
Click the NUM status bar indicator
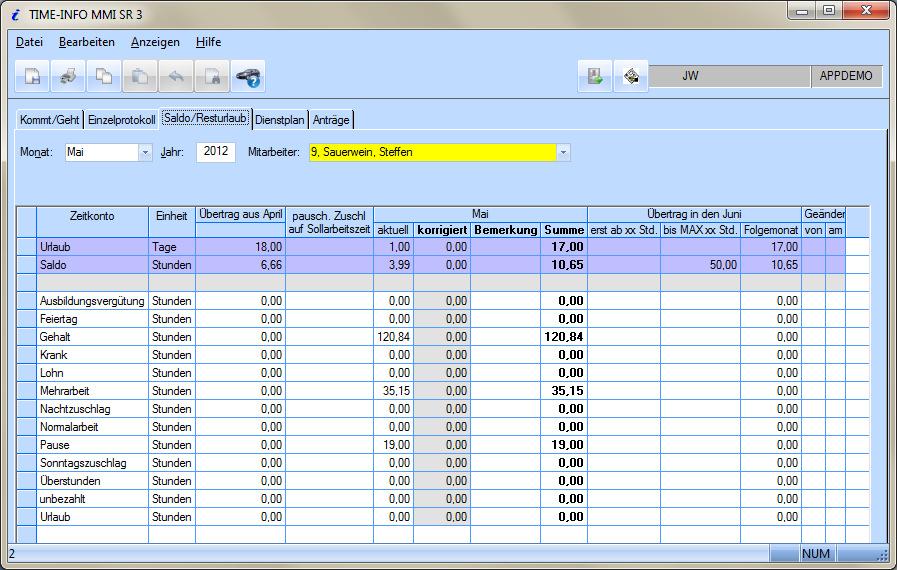click(815, 554)
